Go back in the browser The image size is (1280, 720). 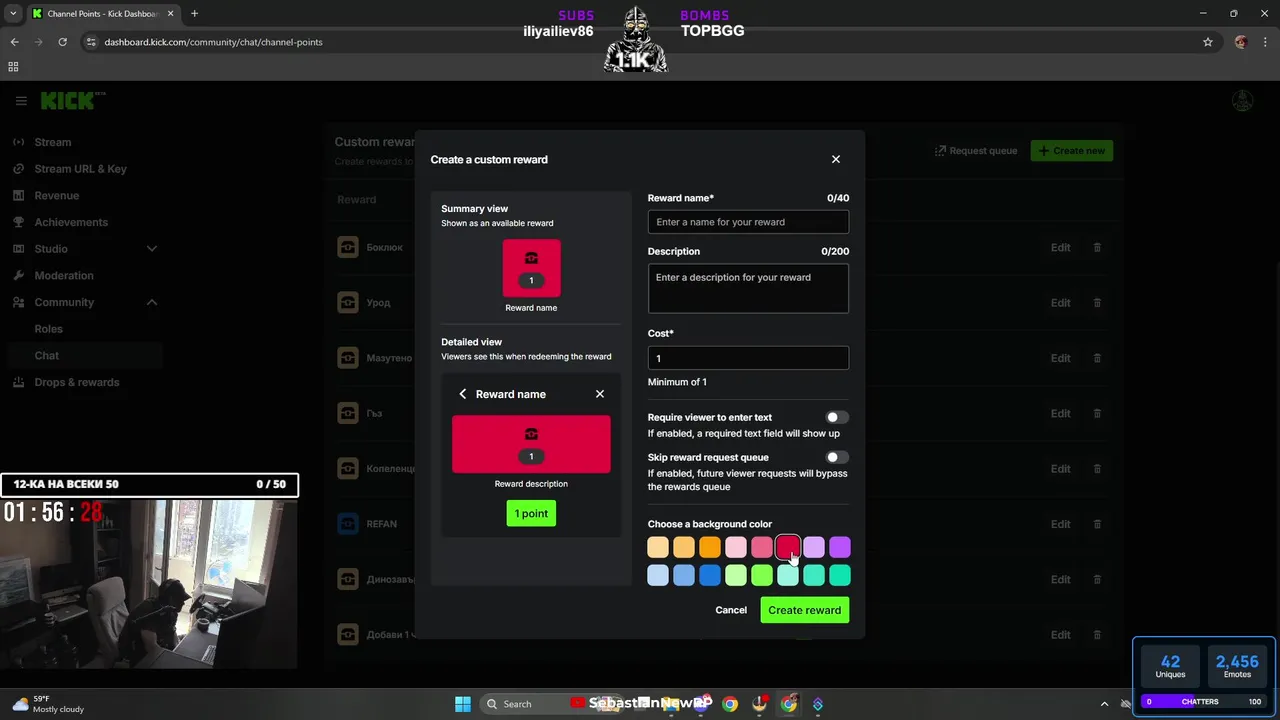(x=14, y=42)
